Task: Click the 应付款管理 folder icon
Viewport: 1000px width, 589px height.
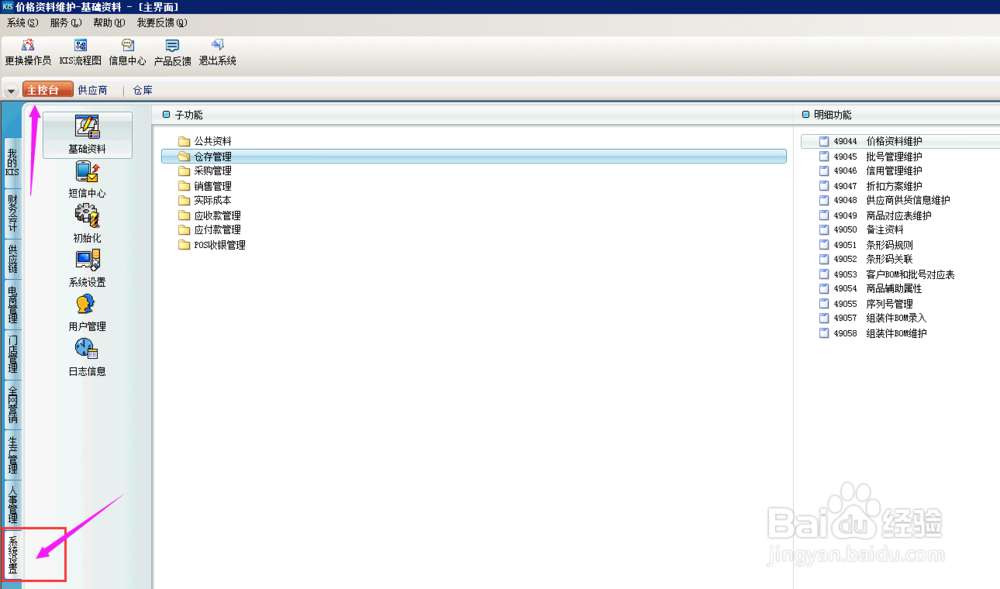Action: tap(184, 229)
